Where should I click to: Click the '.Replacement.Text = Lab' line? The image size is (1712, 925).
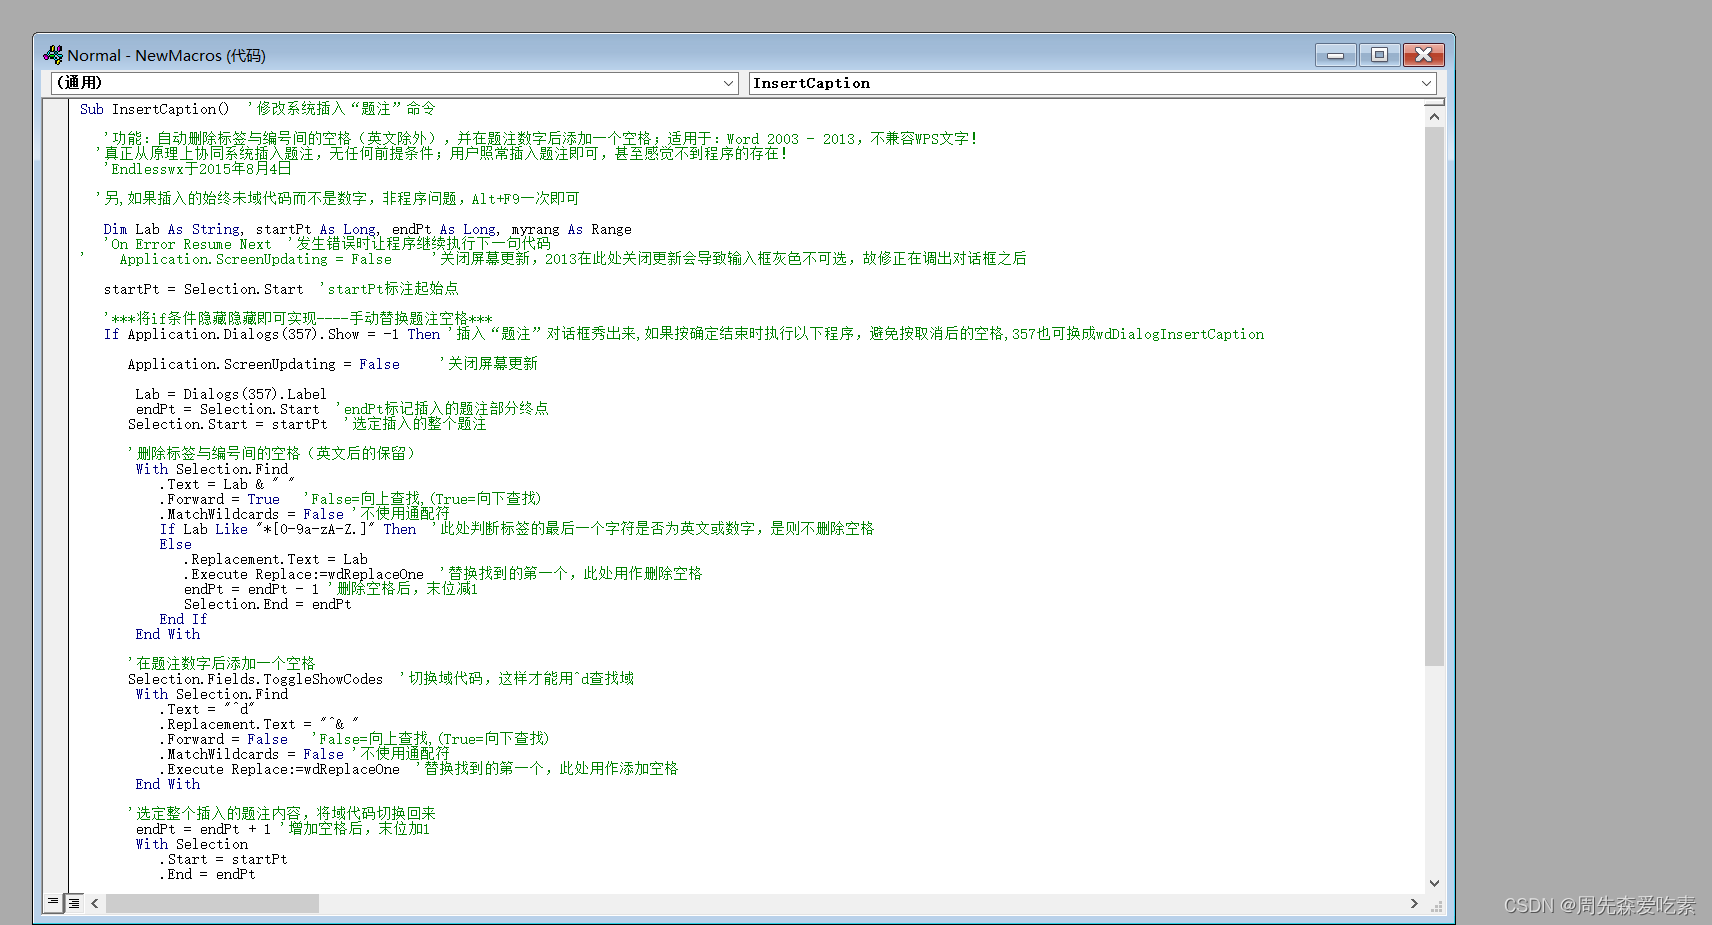point(275,559)
